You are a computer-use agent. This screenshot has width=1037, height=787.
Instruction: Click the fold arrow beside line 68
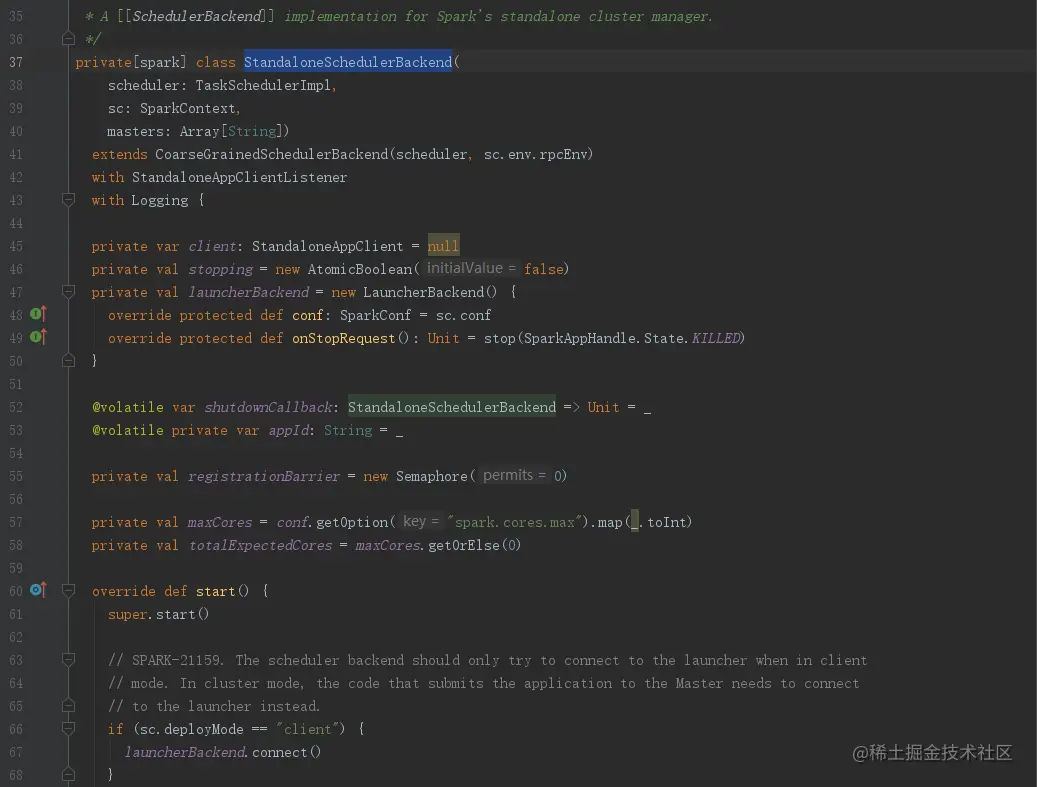coord(68,774)
